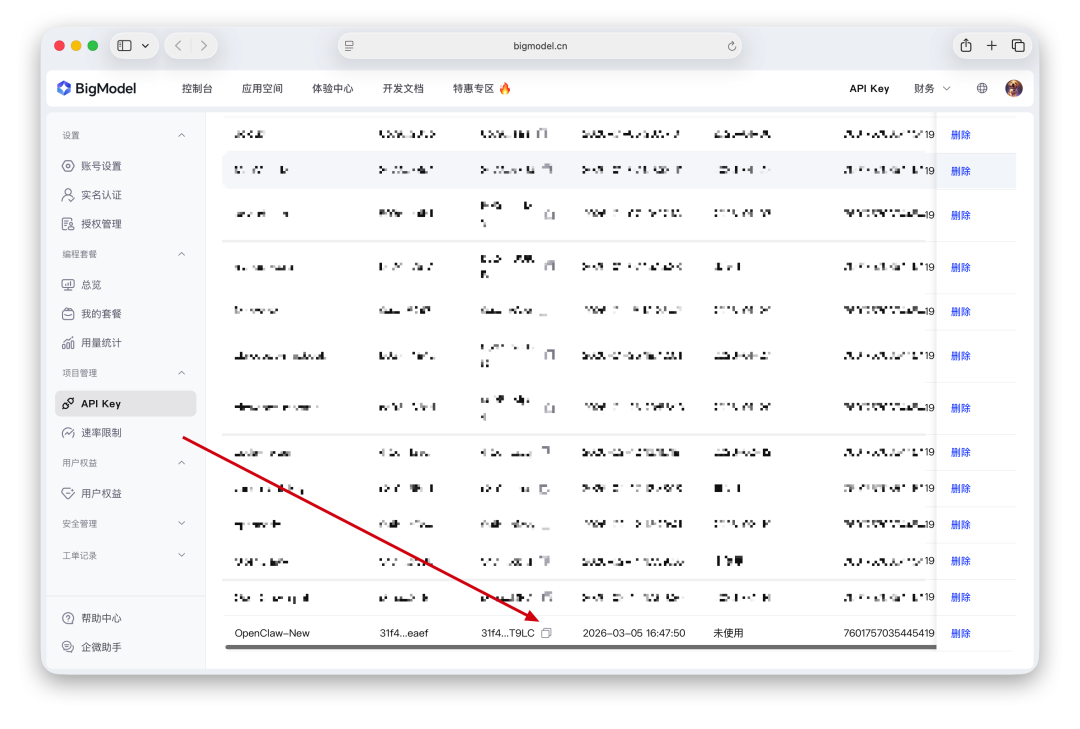Open the 特惠专区 promotions tab
Image resolution: width=1080 pixels, height=729 pixels.
coord(476,88)
